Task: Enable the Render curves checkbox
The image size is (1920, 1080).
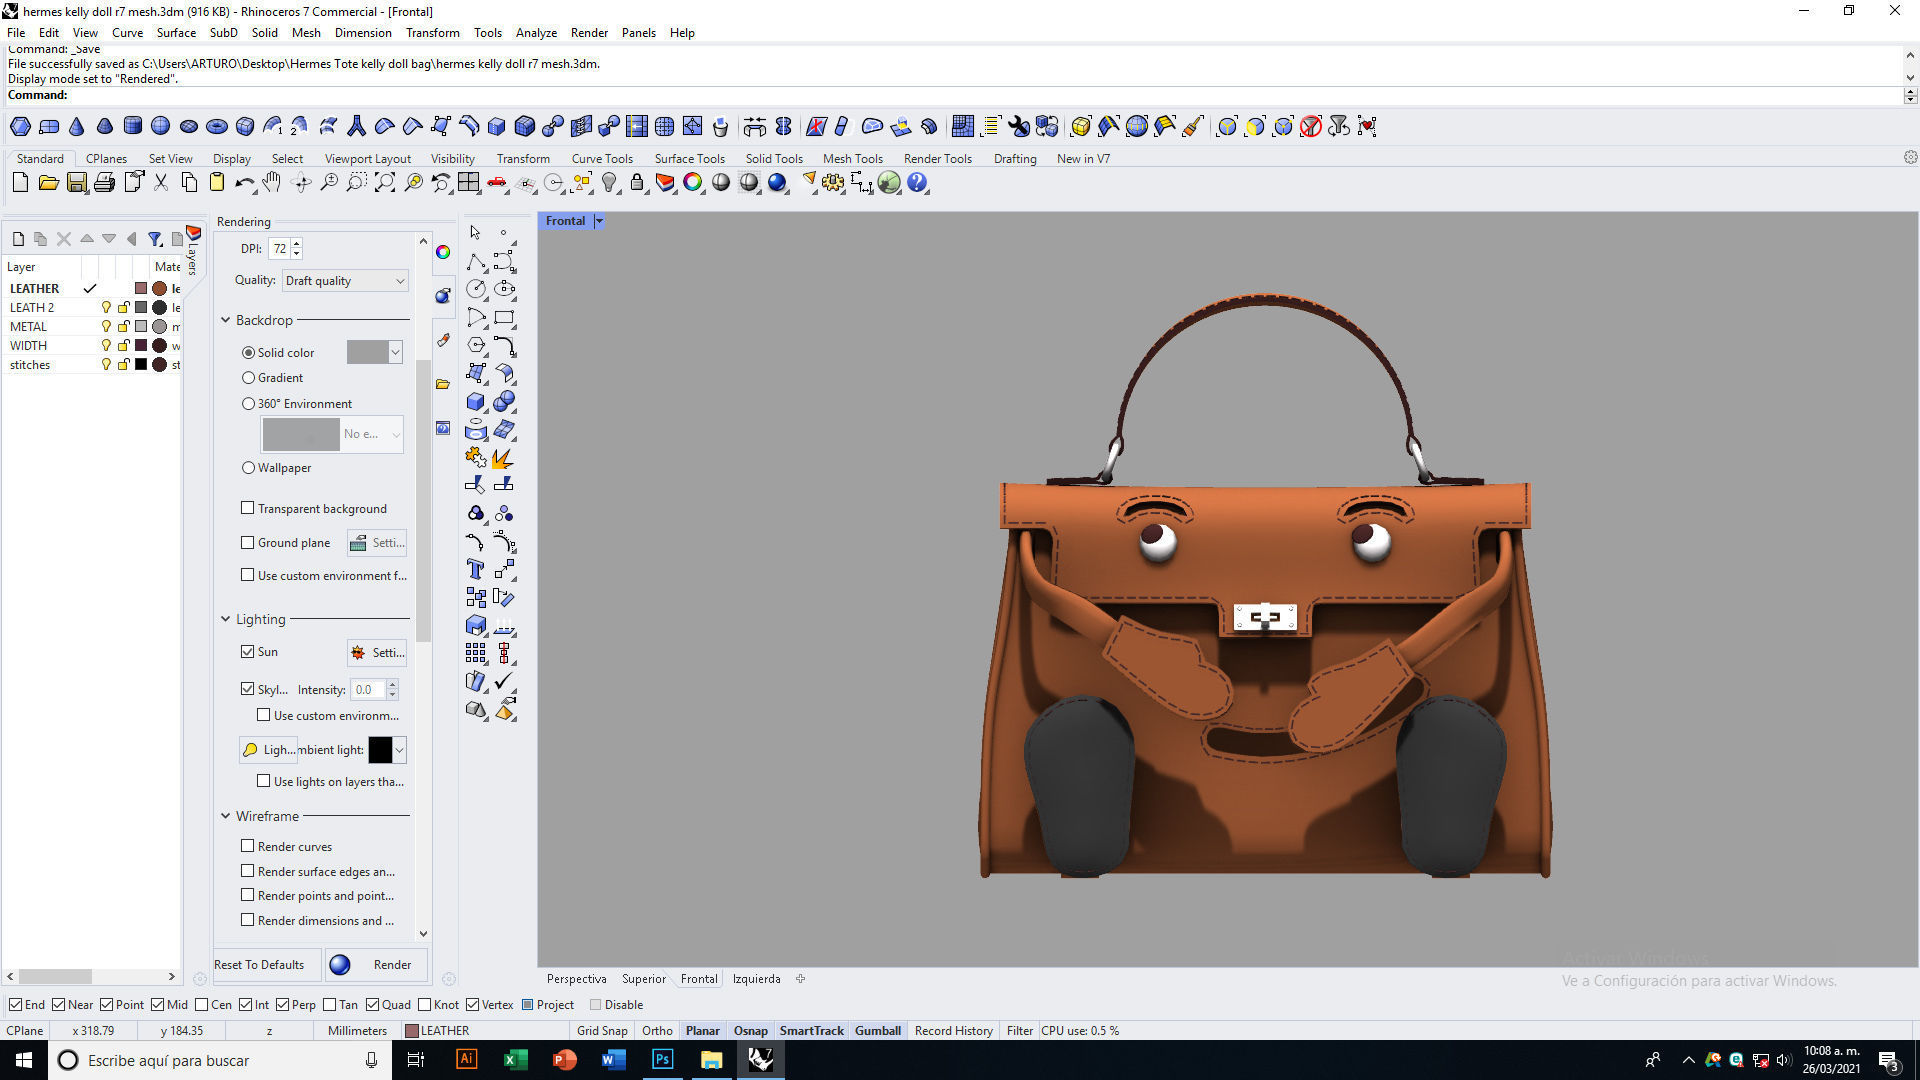Action: coord(247,846)
